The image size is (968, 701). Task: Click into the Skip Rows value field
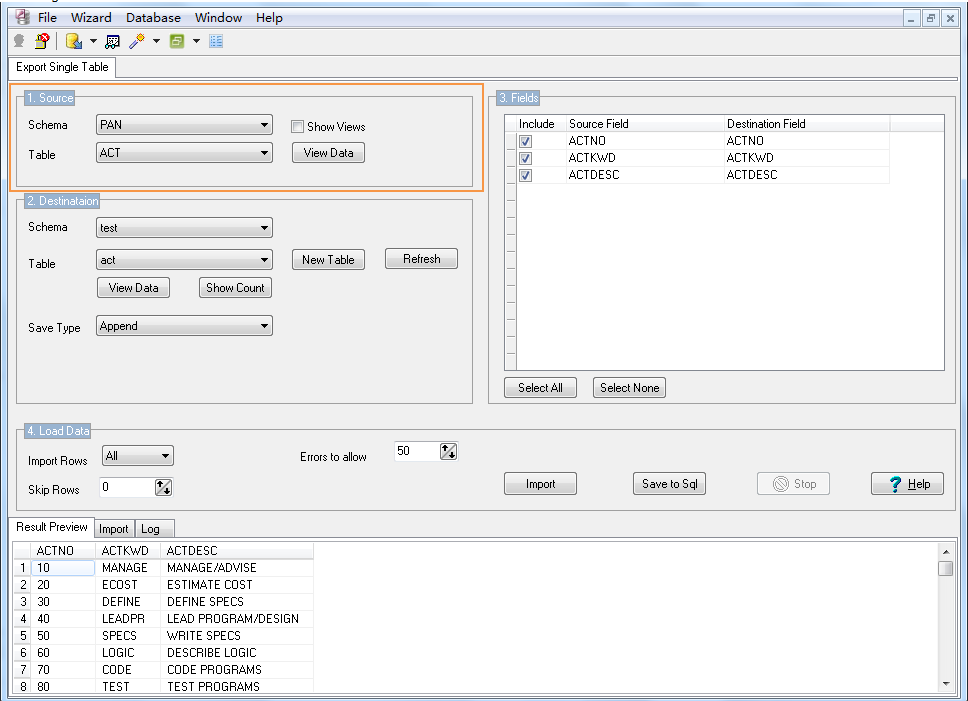coord(127,487)
